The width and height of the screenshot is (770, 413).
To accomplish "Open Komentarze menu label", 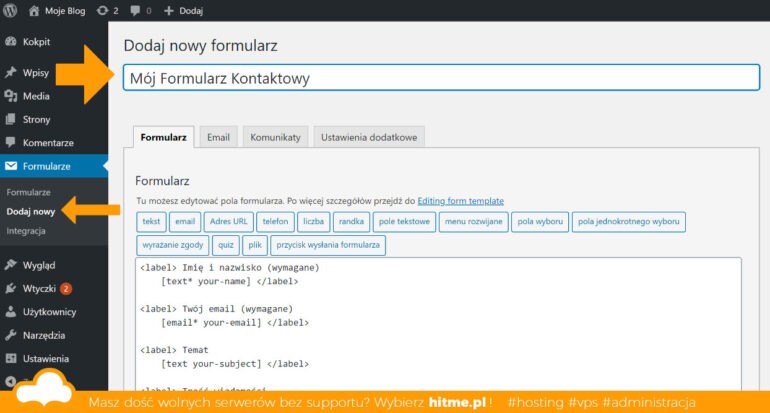I will (48, 143).
